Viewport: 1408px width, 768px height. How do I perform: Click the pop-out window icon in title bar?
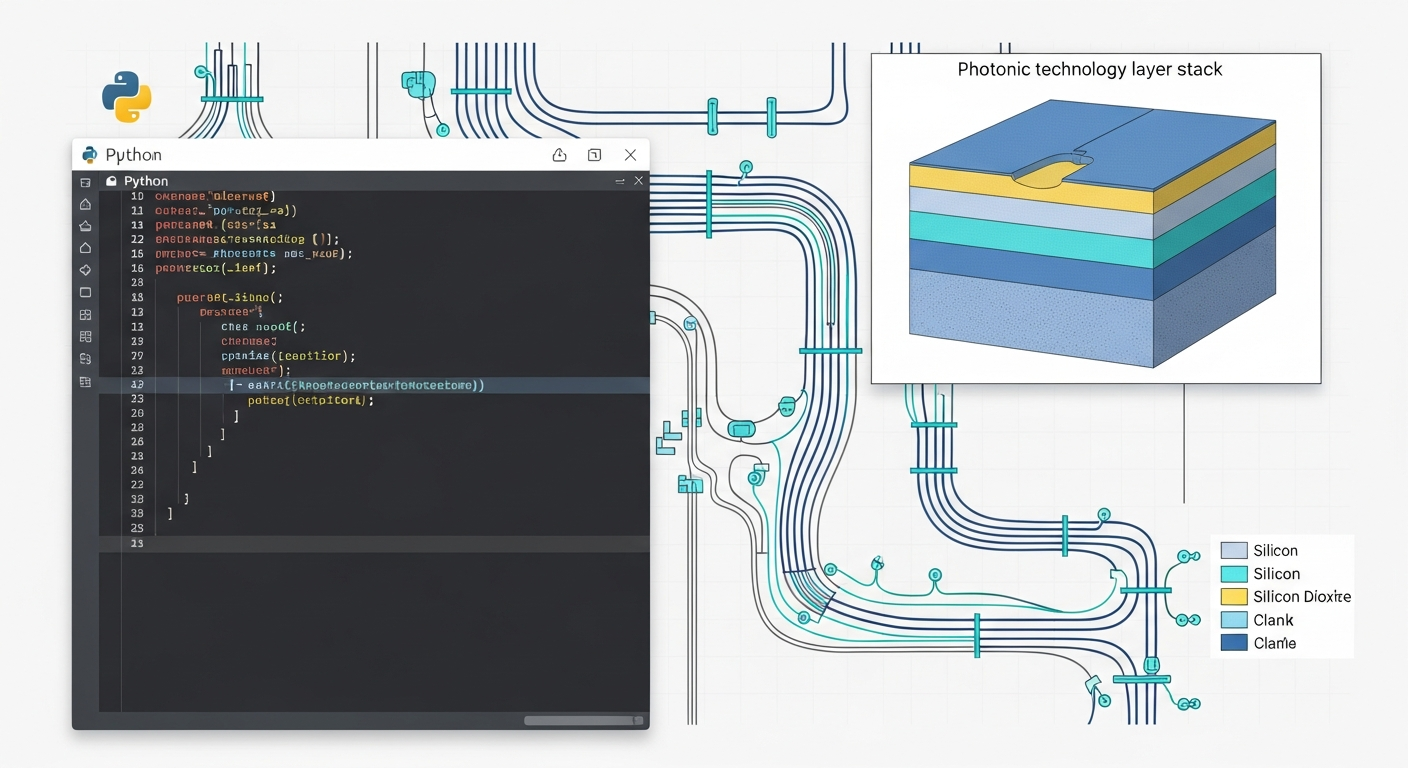pyautogui.click(x=594, y=155)
